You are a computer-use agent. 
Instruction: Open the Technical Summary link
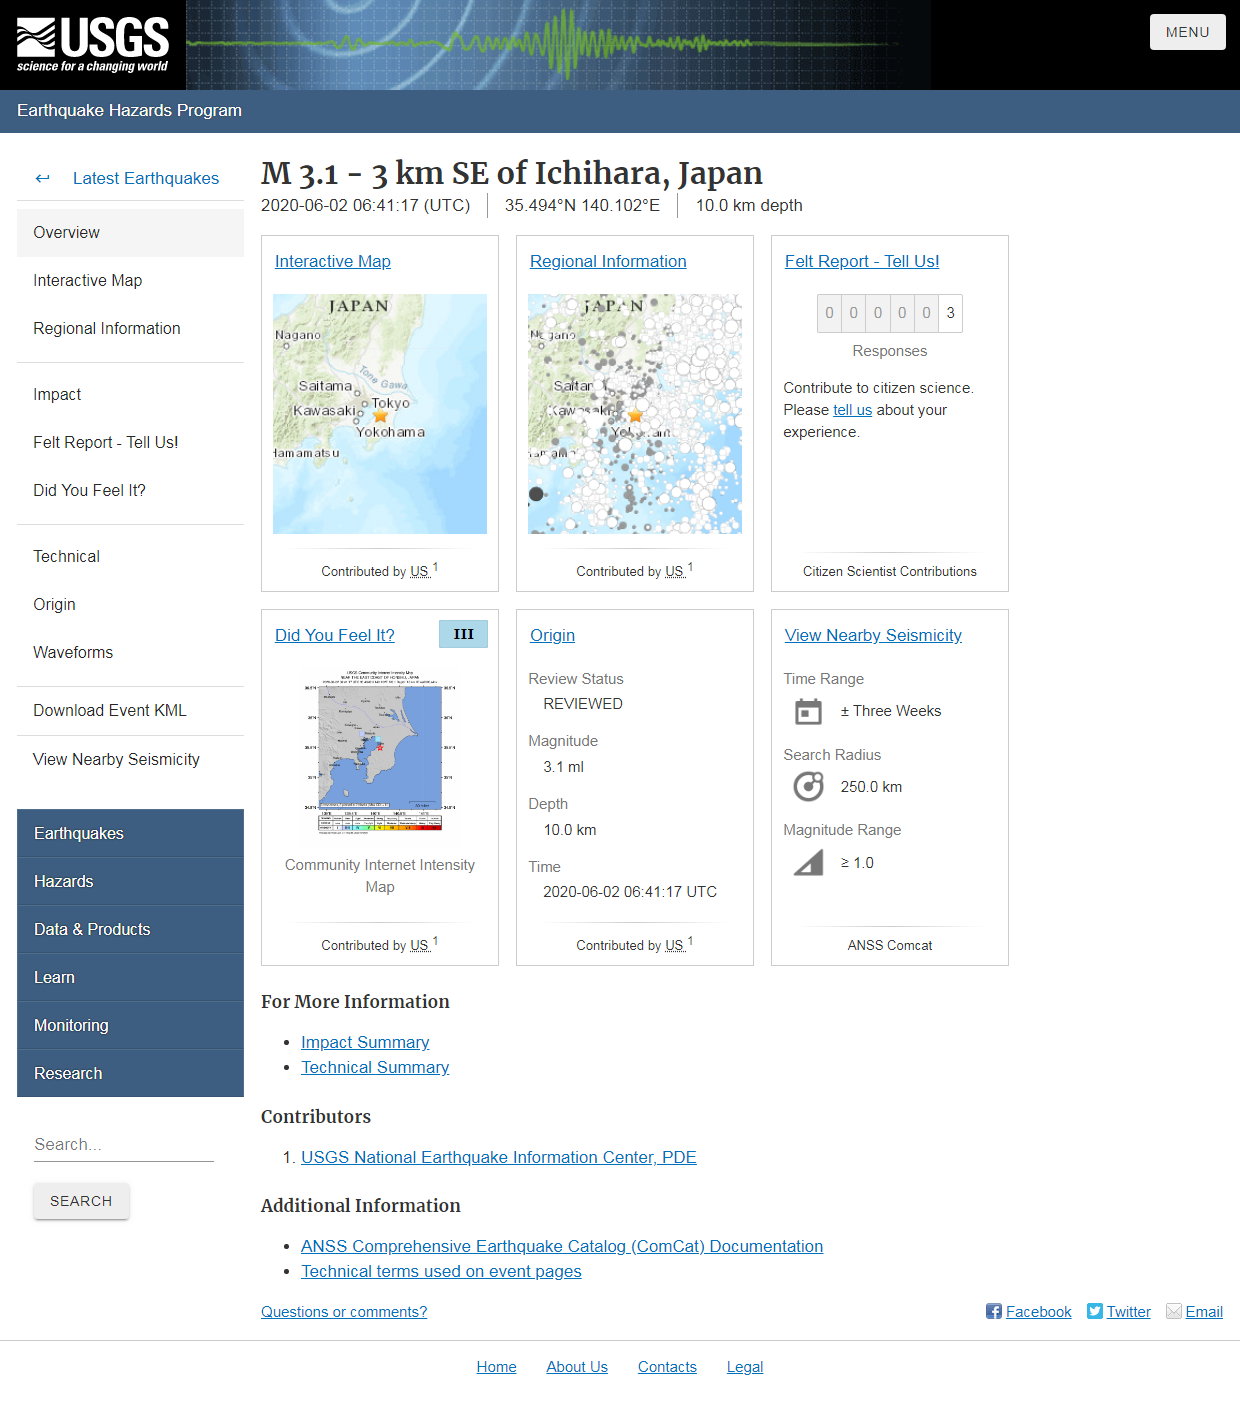375,1067
